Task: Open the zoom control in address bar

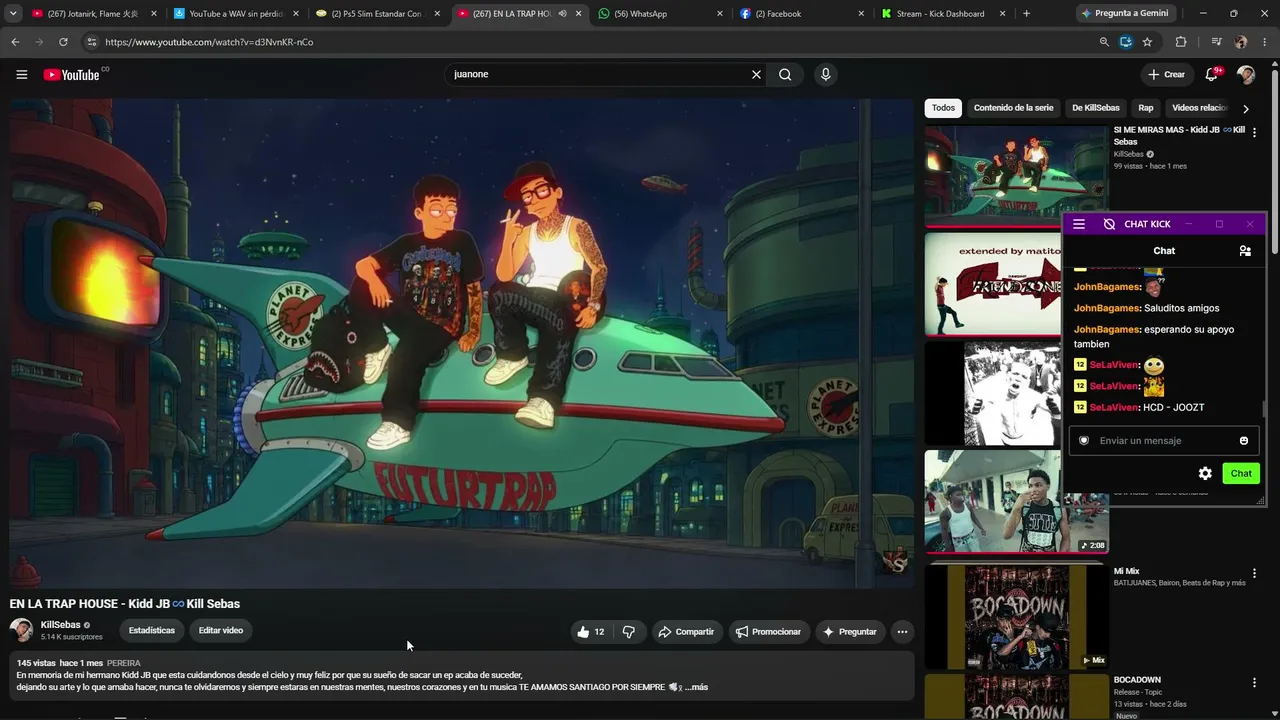Action: (1104, 42)
